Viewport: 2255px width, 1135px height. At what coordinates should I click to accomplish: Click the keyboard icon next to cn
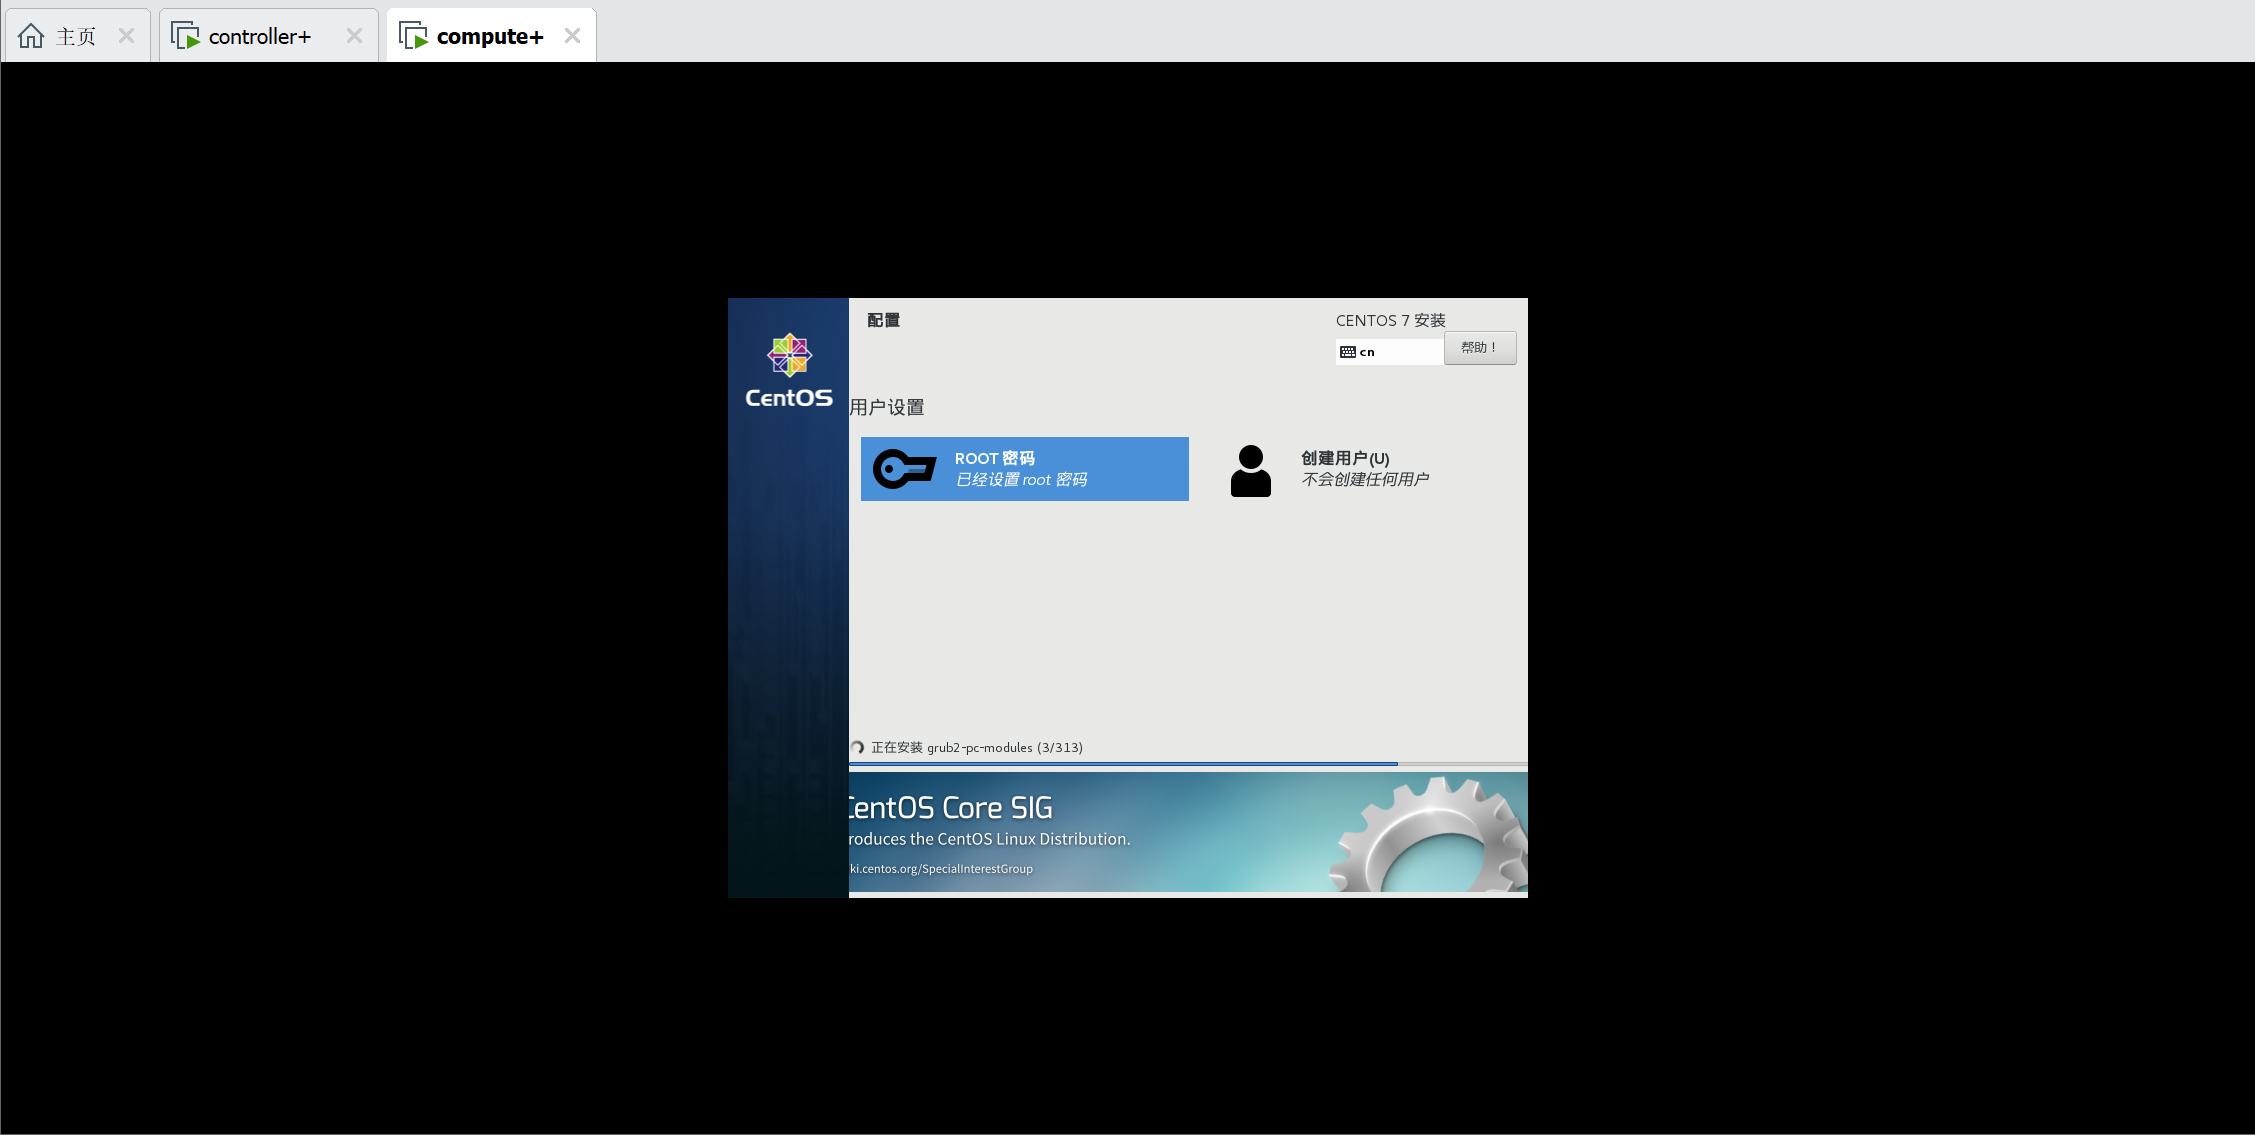[1348, 352]
